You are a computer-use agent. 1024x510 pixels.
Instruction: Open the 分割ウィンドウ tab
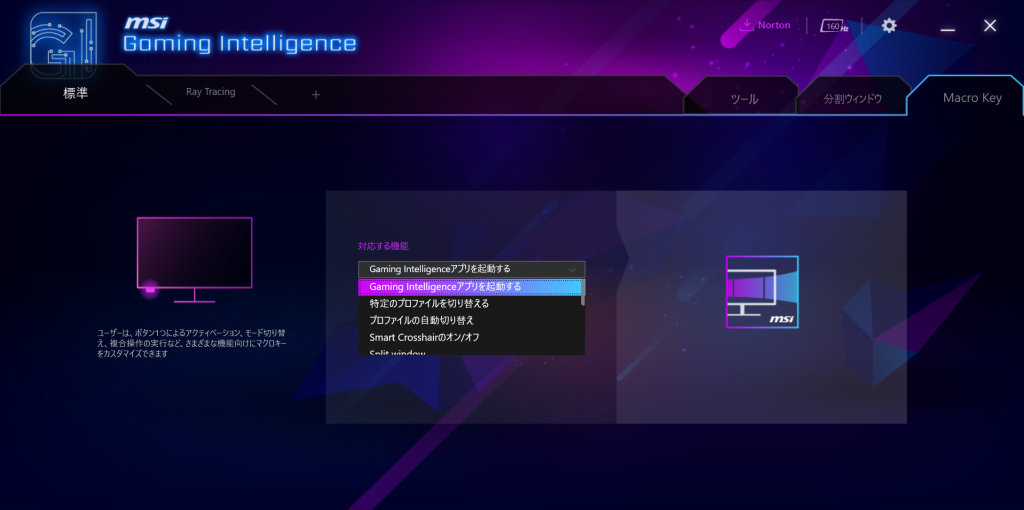(853, 99)
